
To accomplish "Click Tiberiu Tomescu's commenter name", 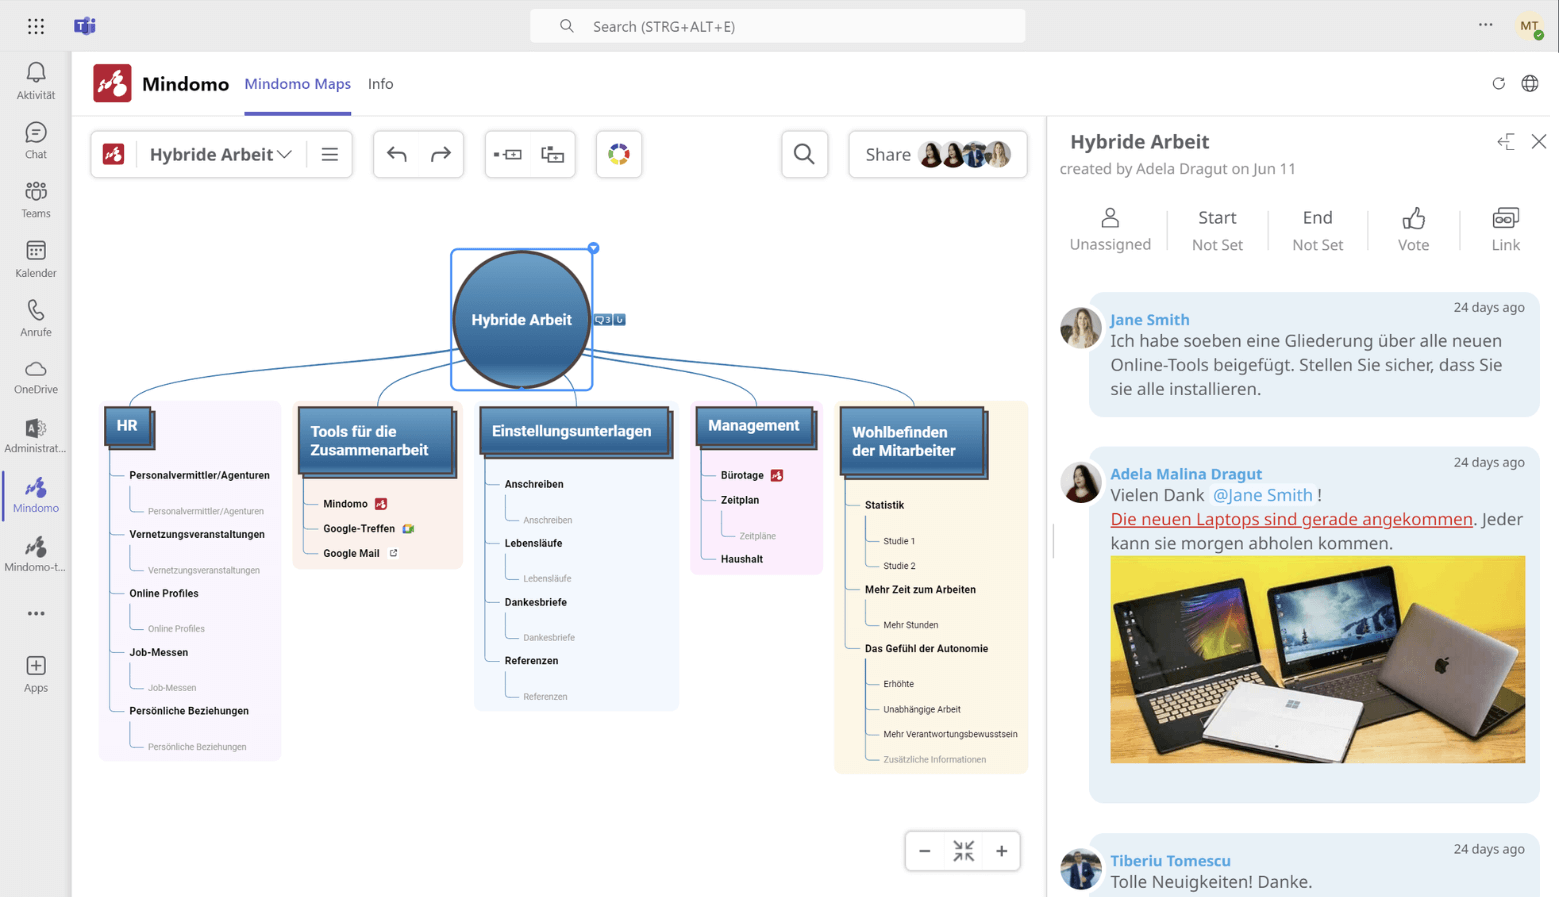I will [1170, 861].
